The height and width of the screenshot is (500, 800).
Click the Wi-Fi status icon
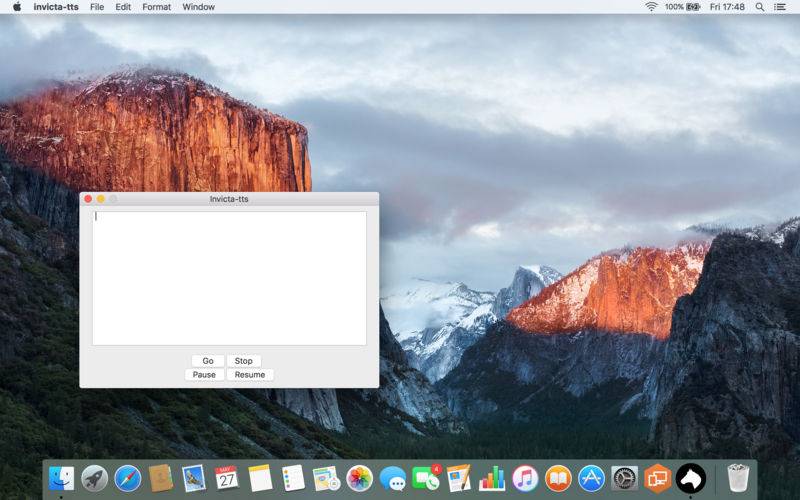(x=651, y=7)
